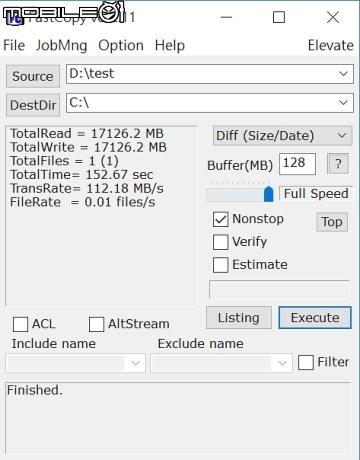Expand the Source path dropdown
The width and height of the screenshot is (360, 460).
pyautogui.click(x=343, y=74)
